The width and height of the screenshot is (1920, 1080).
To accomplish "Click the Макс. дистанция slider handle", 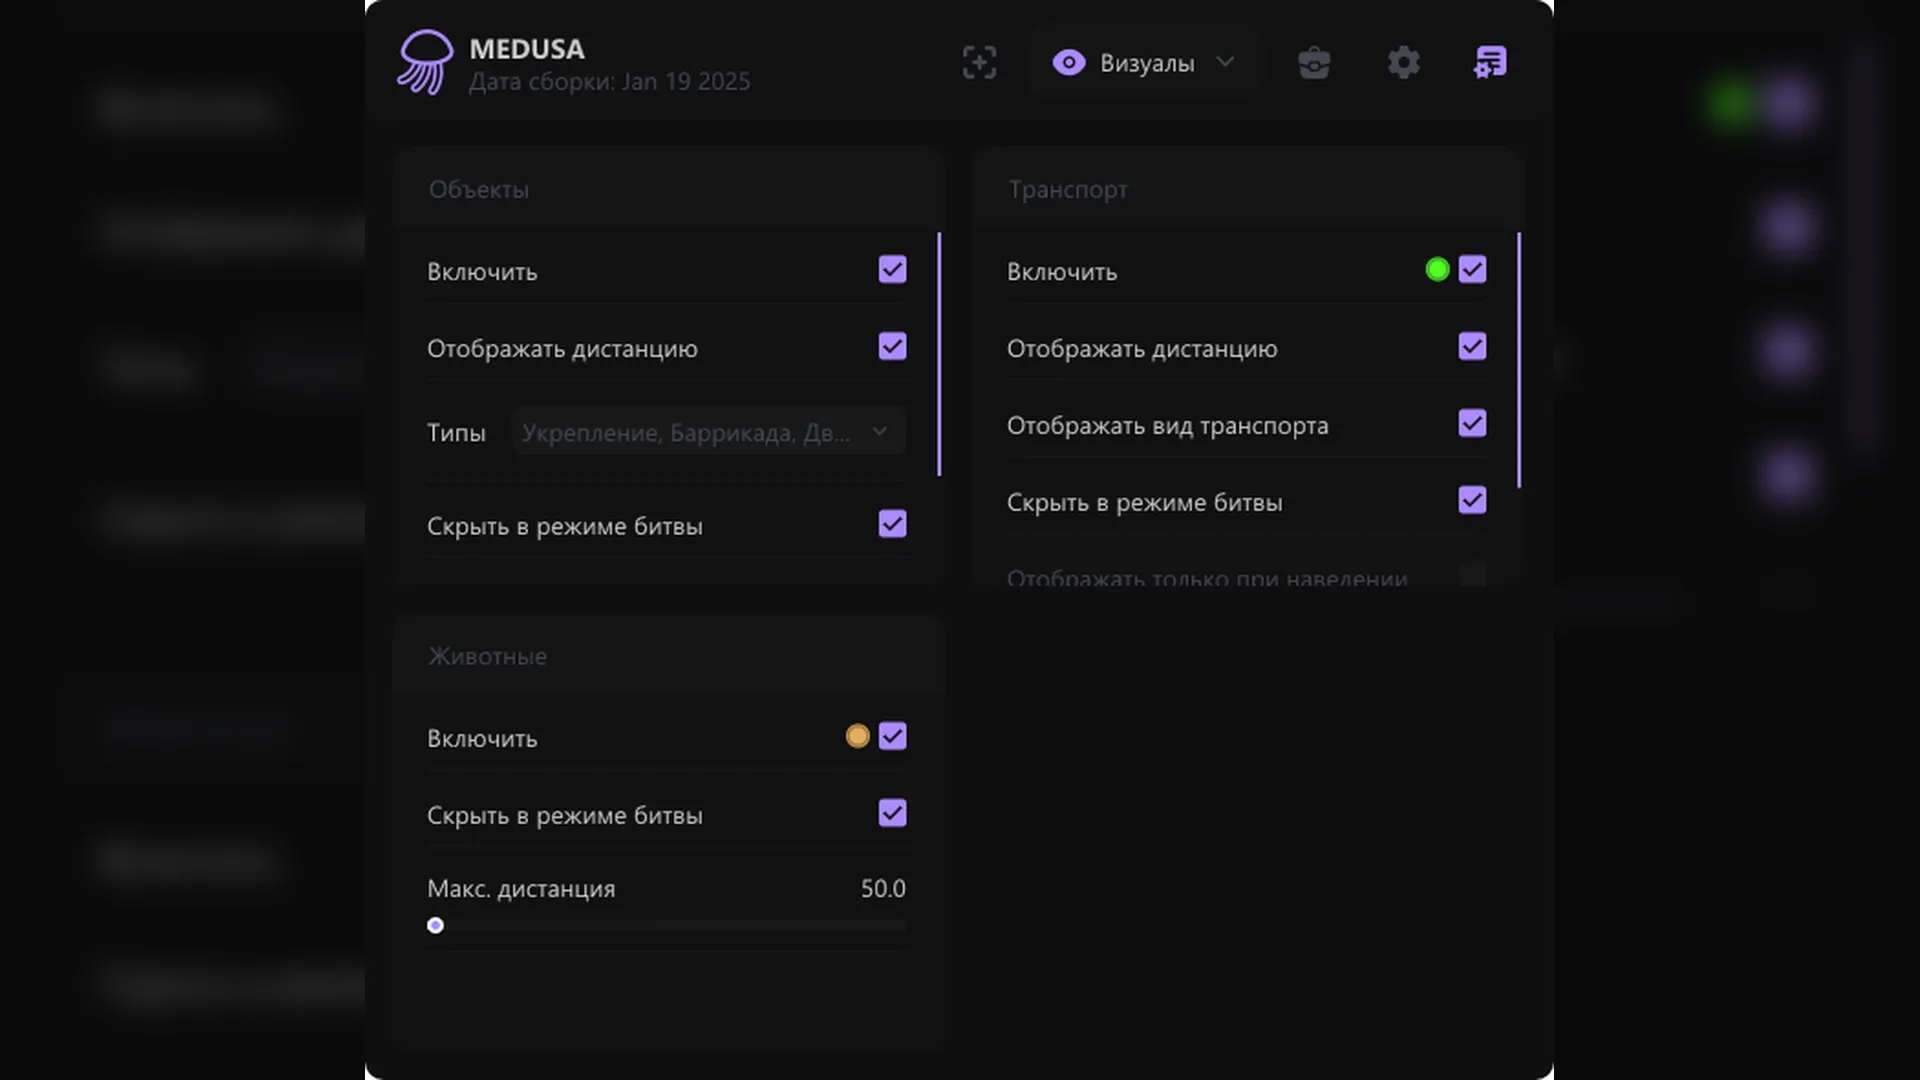I will tap(435, 926).
